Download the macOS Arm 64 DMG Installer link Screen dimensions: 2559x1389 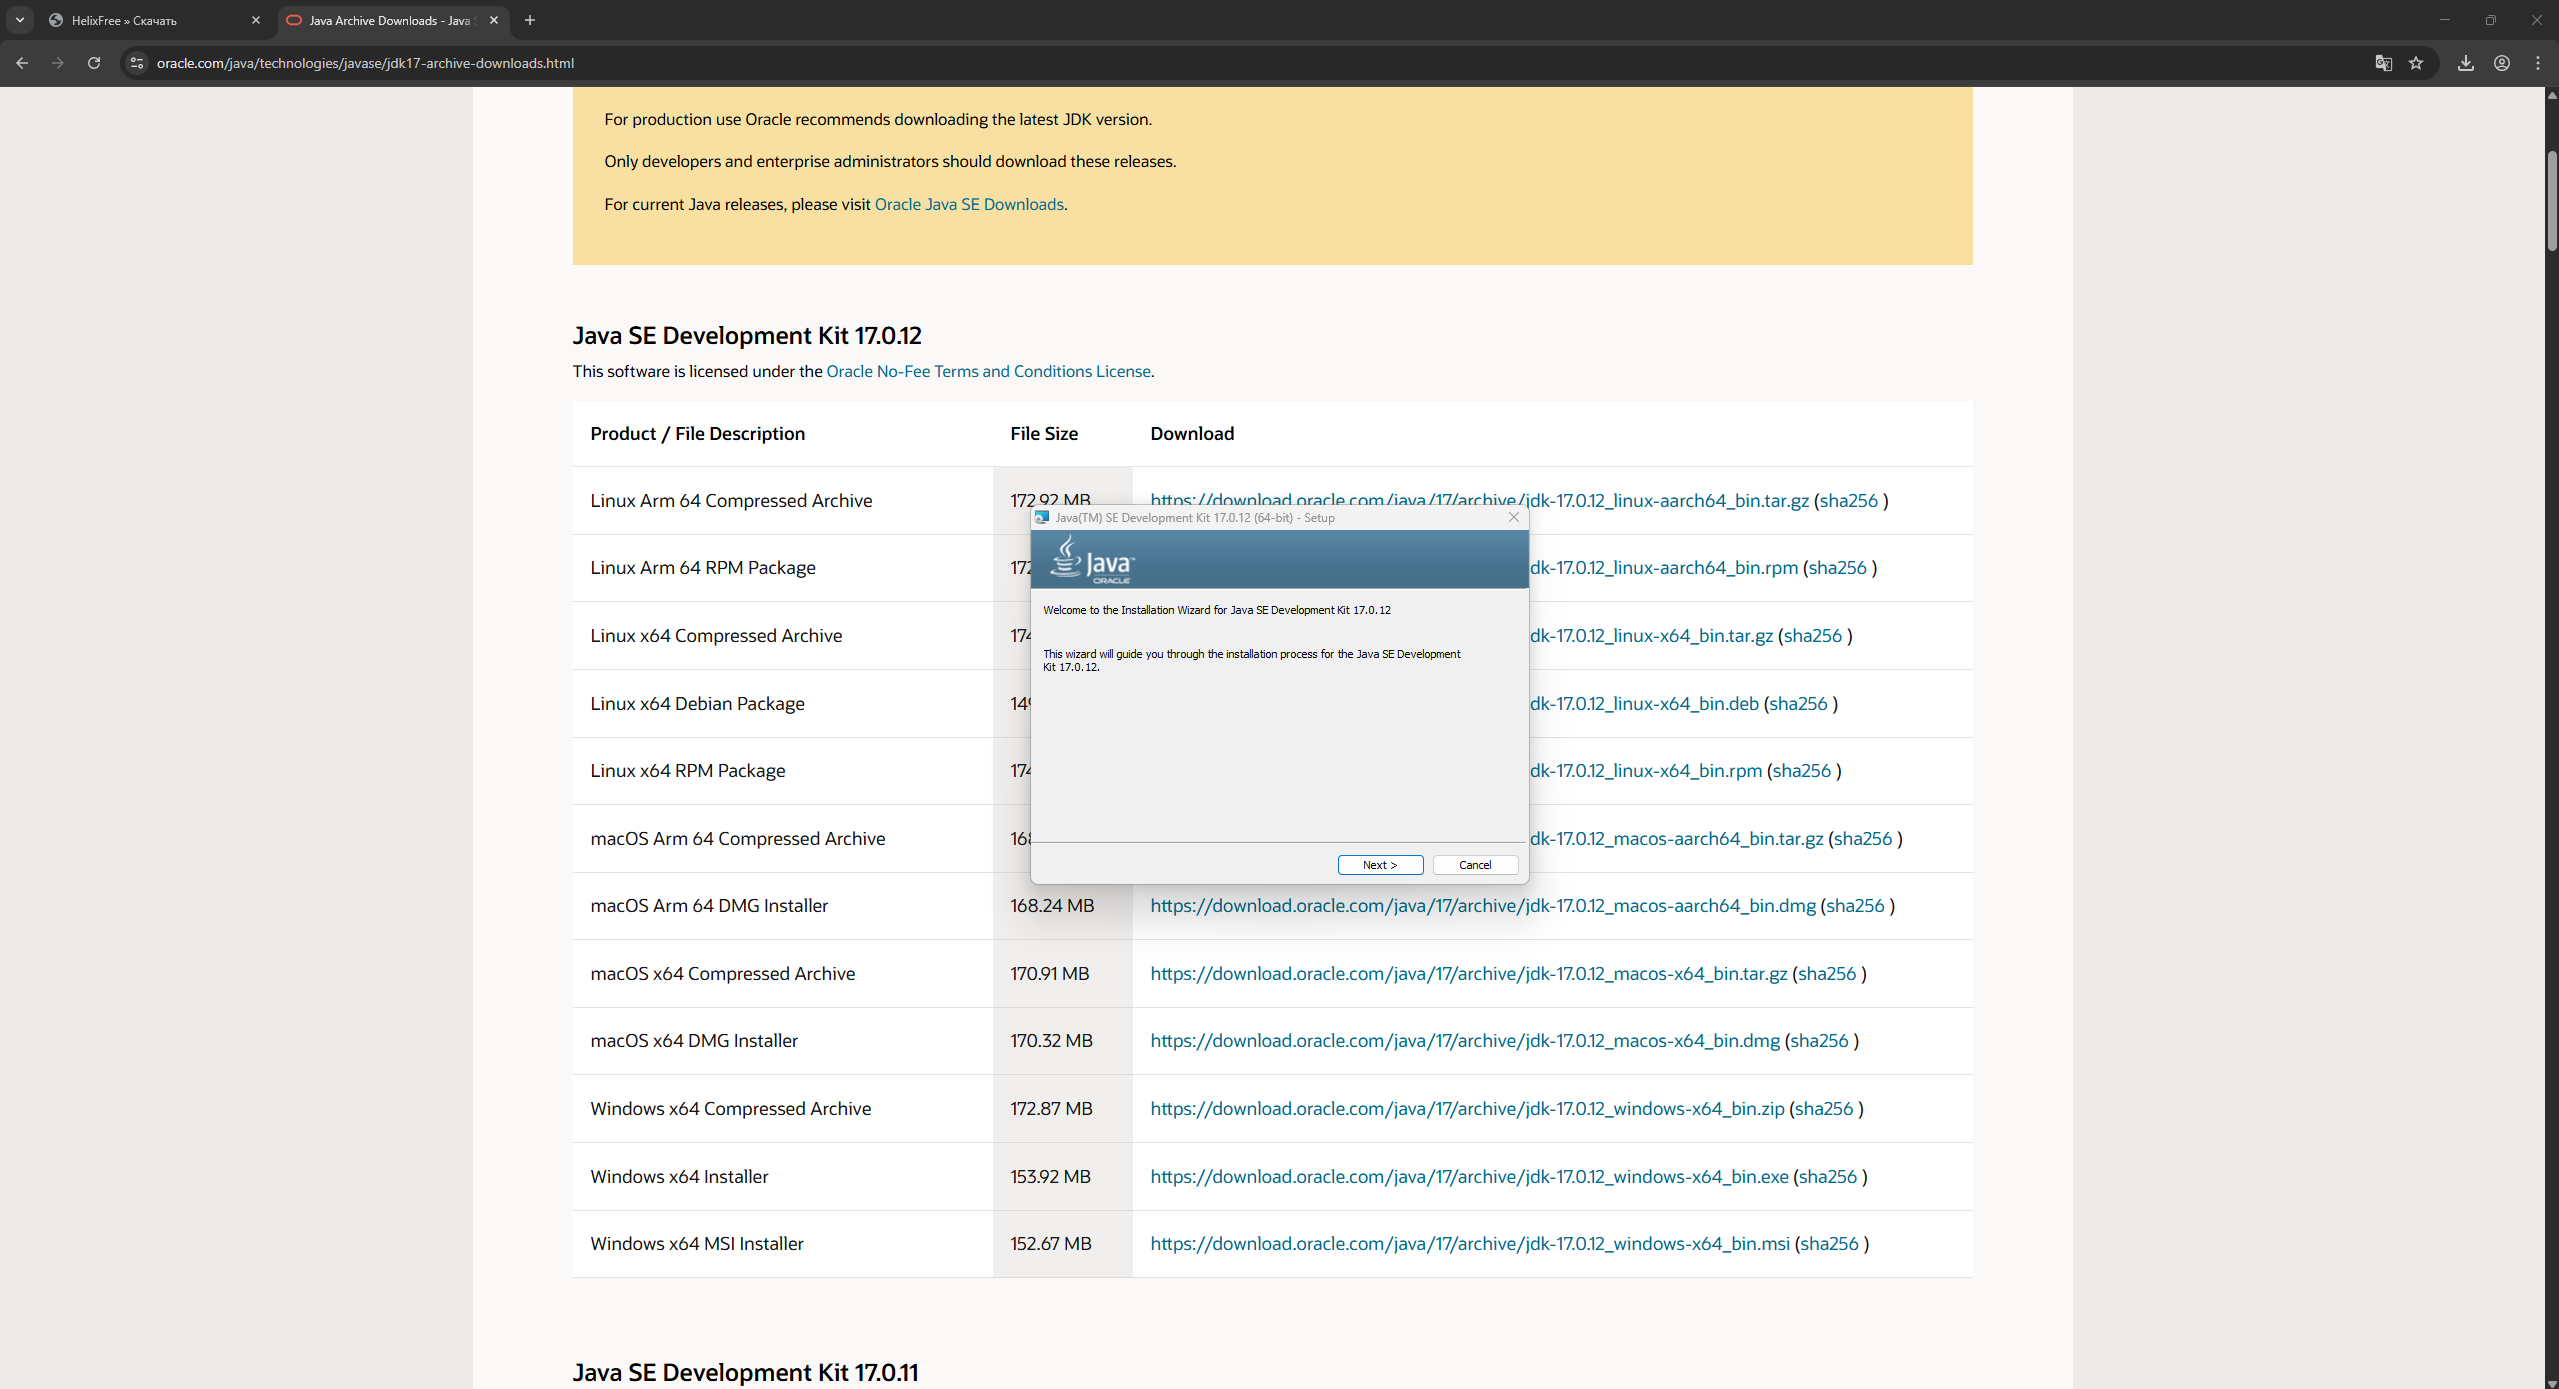tap(1483, 906)
